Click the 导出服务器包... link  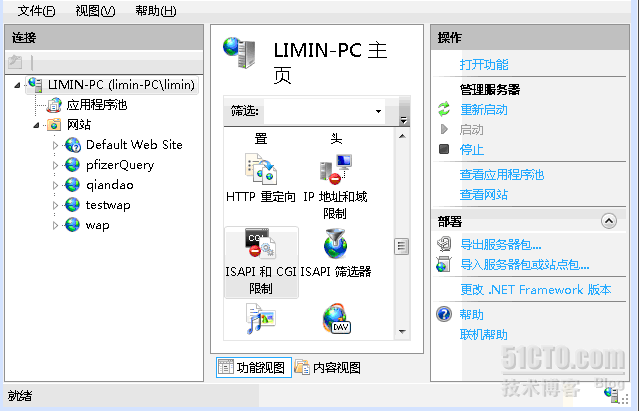[x=501, y=244]
